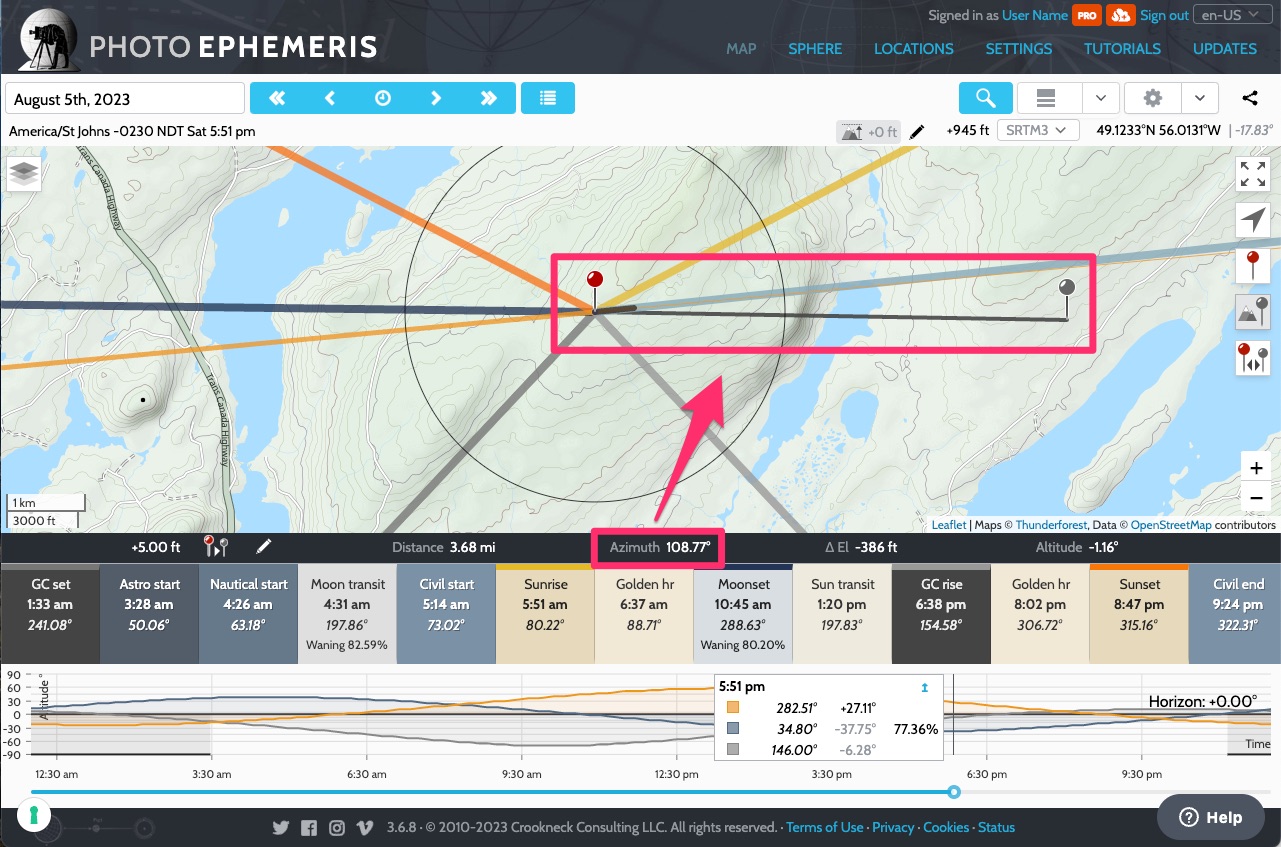
Task: Click the date field August 5th, 2023
Action: pos(125,99)
